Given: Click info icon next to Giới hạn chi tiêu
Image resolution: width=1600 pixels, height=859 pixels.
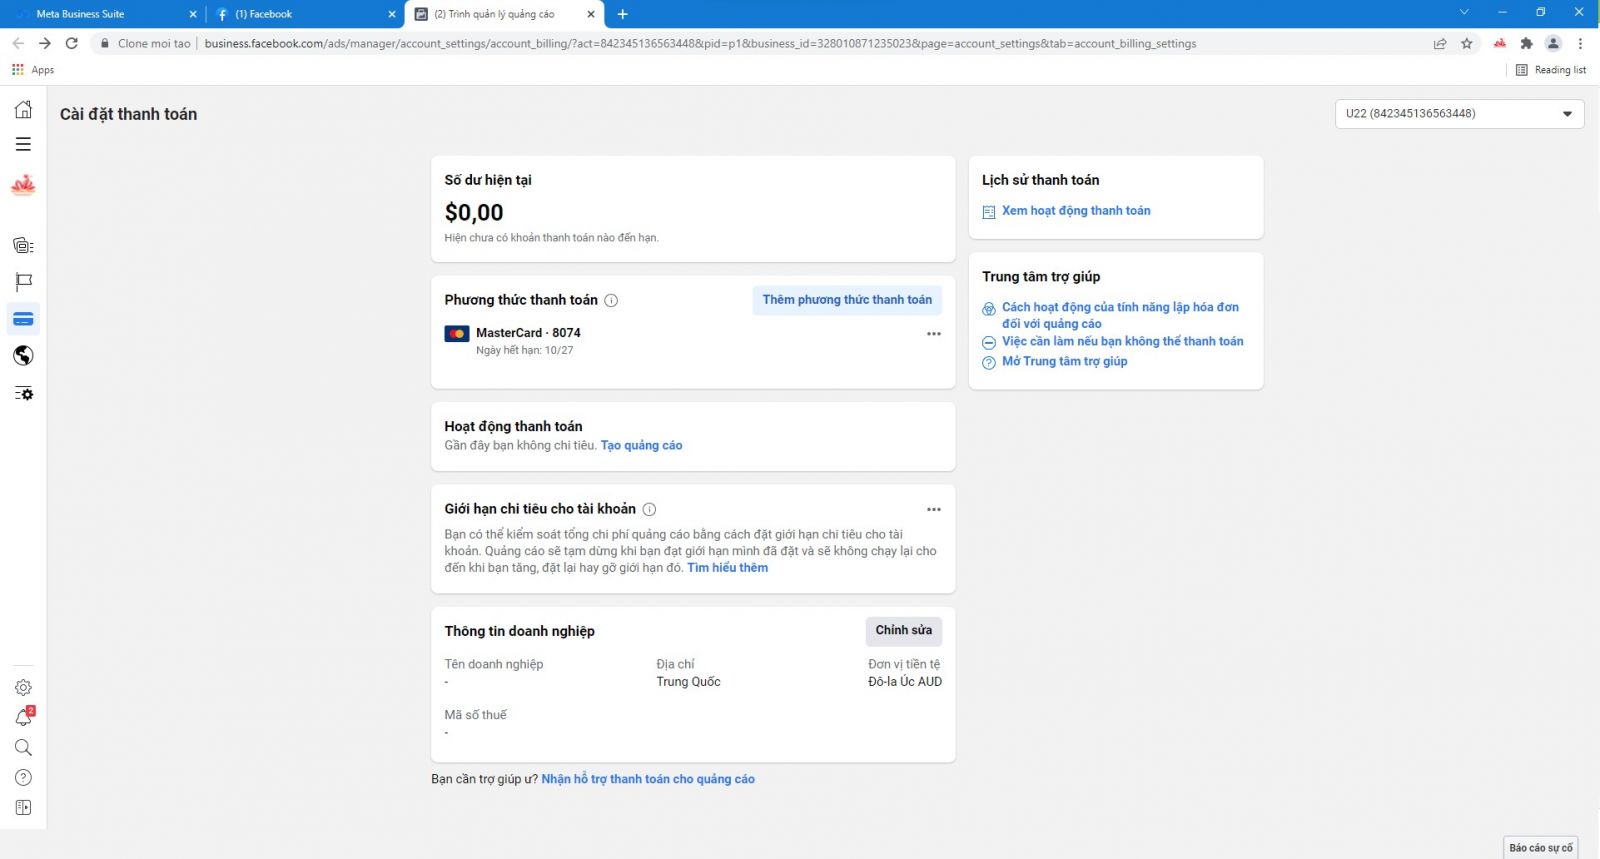Looking at the screenshot, I should (x=649, y=509).
